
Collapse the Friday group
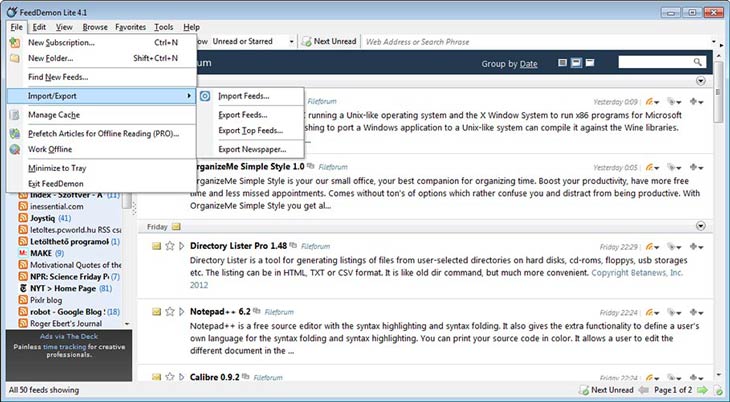701,226
